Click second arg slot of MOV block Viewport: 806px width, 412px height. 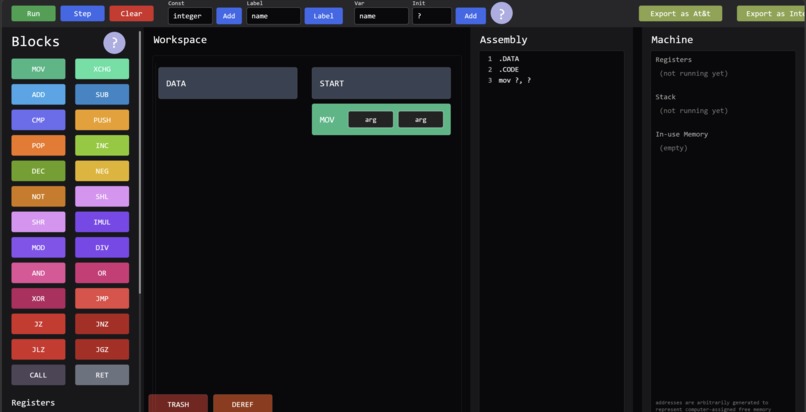420,120
